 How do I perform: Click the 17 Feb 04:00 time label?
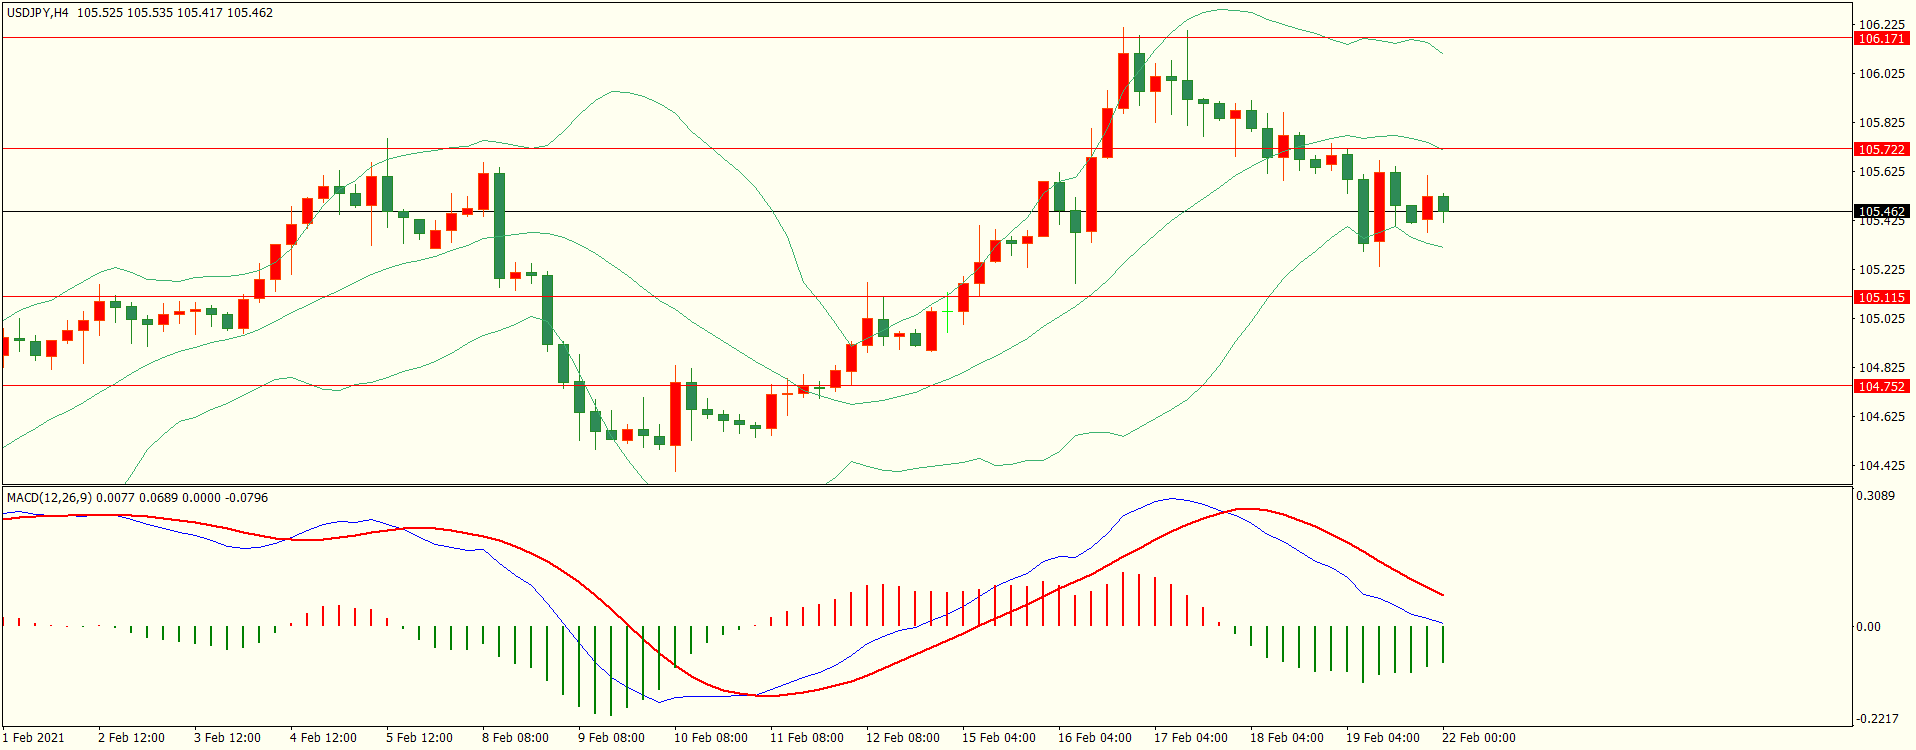point(1190,738)
